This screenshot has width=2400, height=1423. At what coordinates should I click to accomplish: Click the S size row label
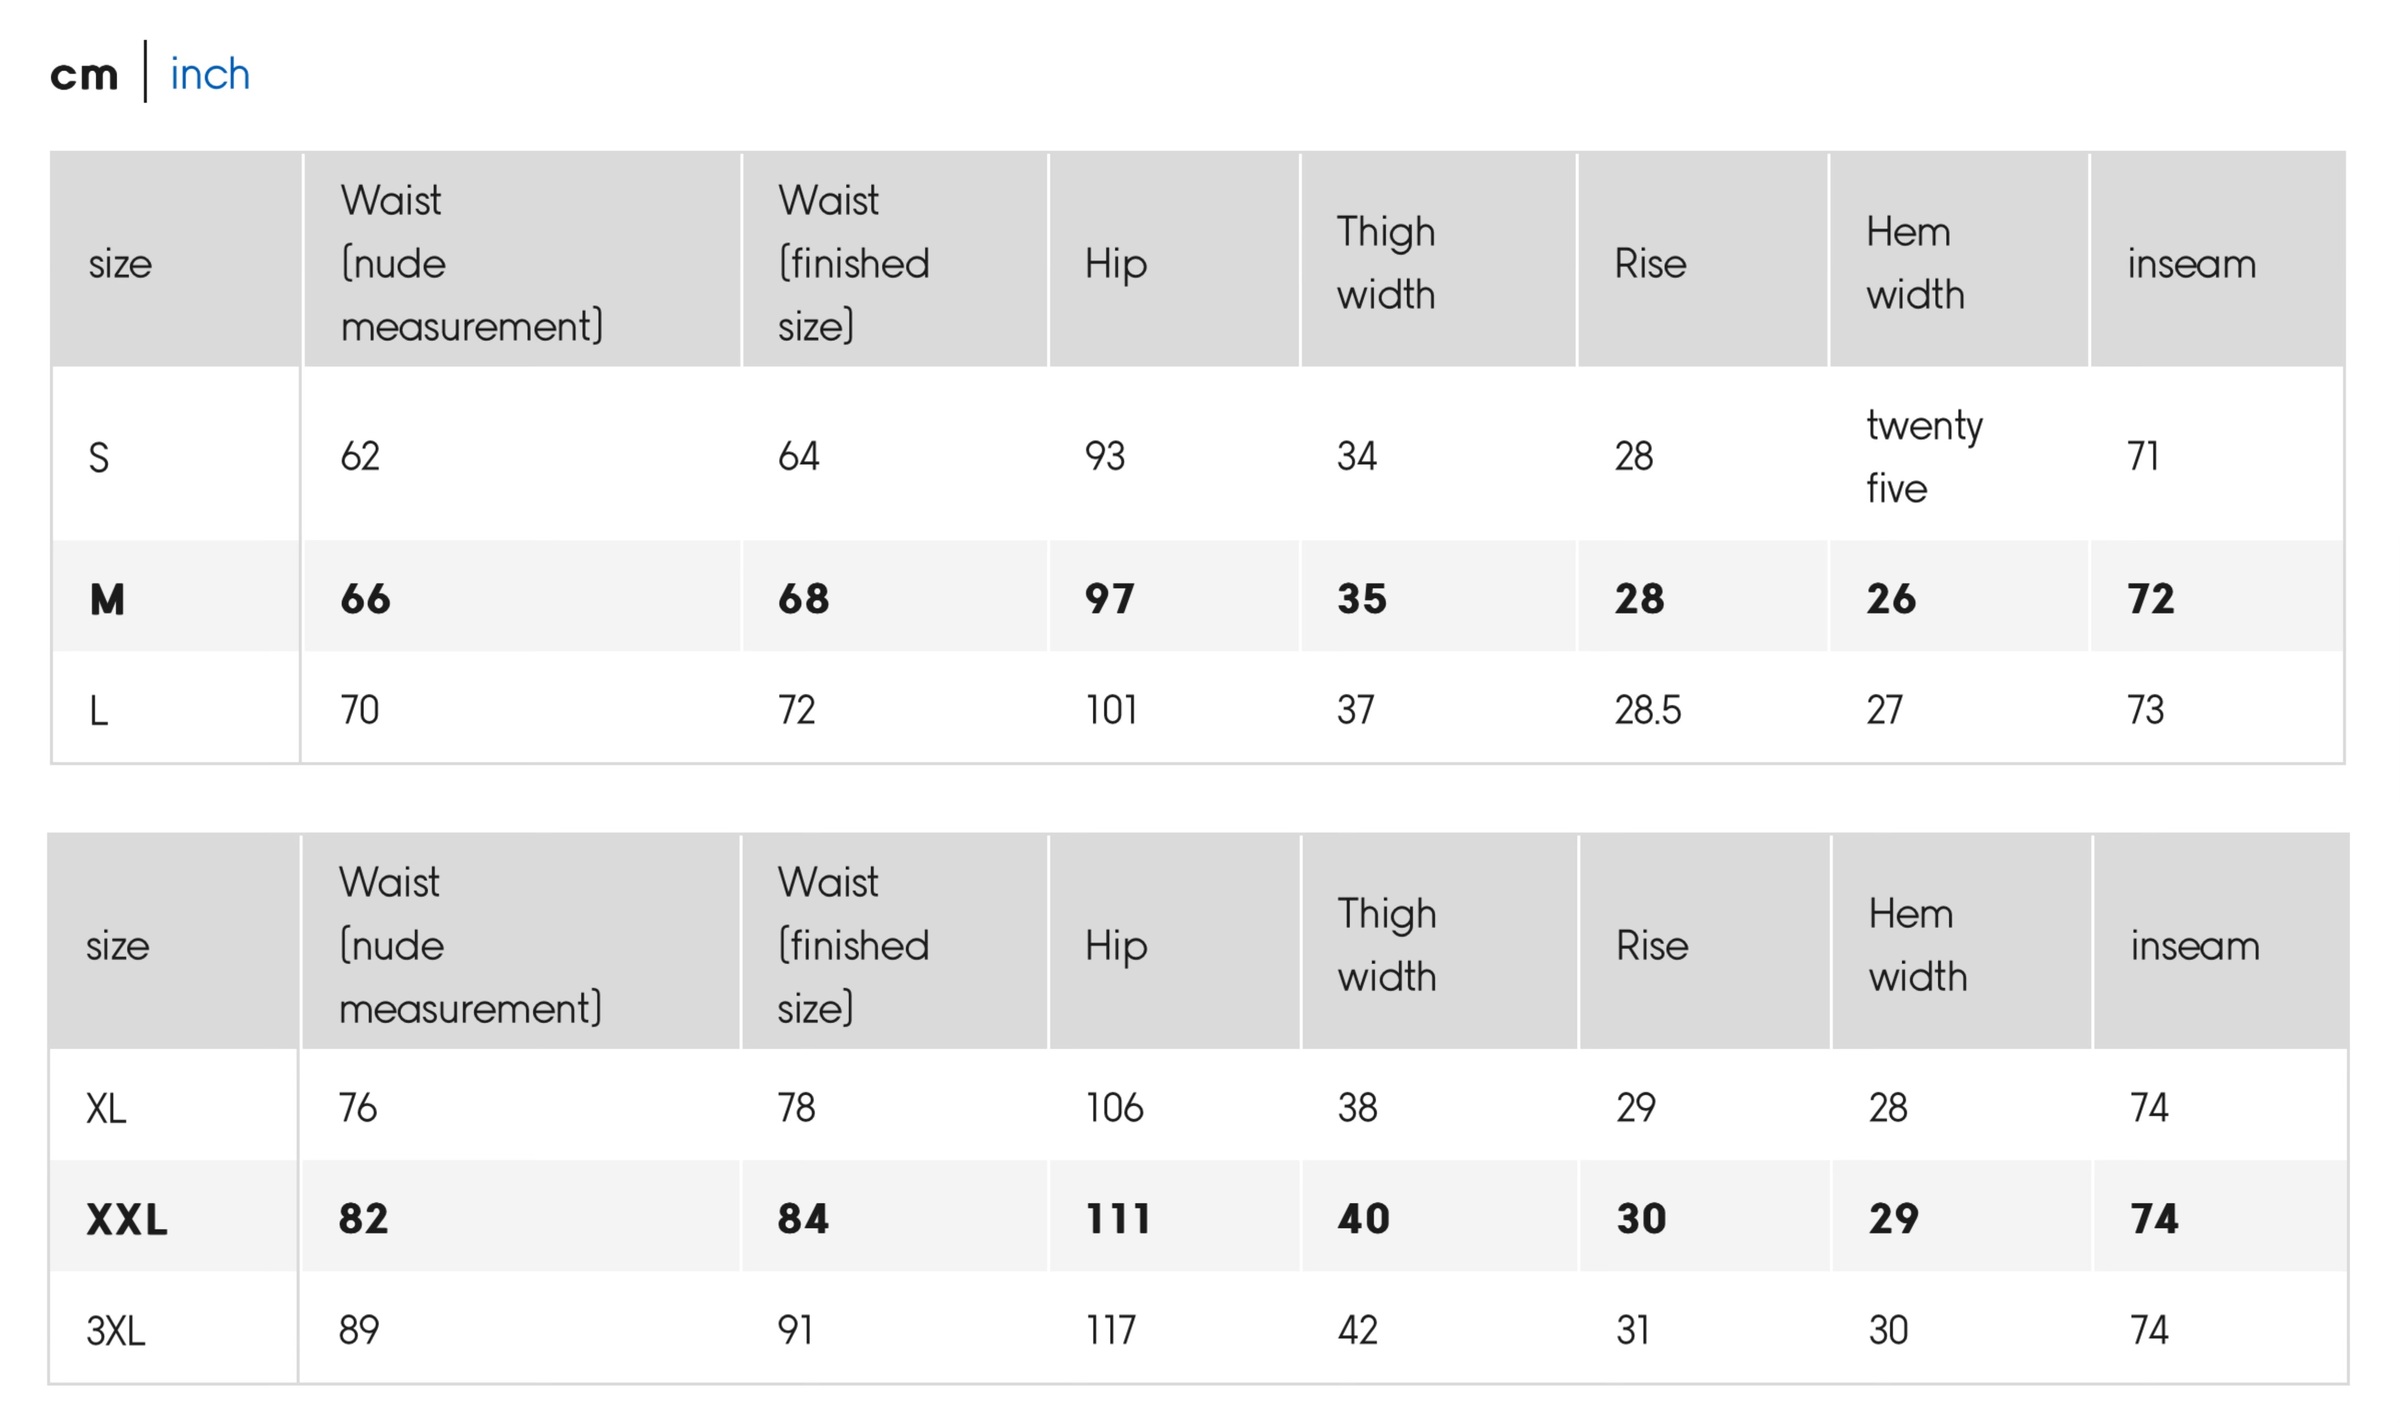[98, 458]
